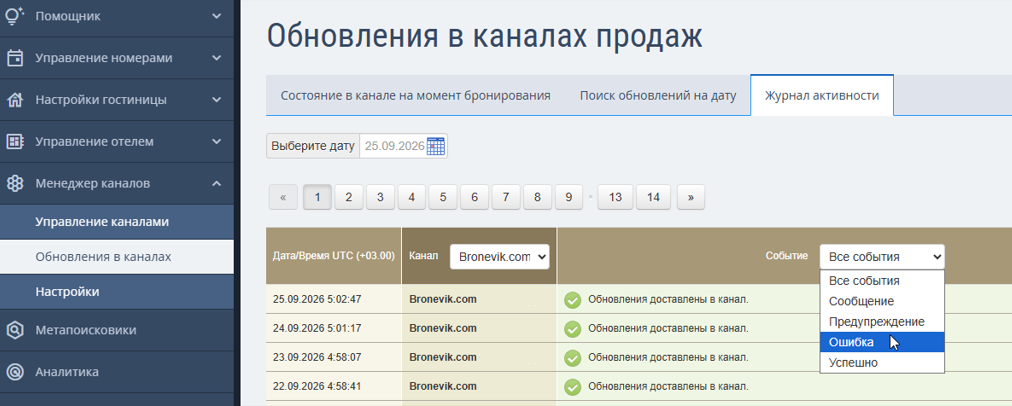The image size is (1012, 406).
Task: Select the Журнал активности tab
Action: [822, 96]
